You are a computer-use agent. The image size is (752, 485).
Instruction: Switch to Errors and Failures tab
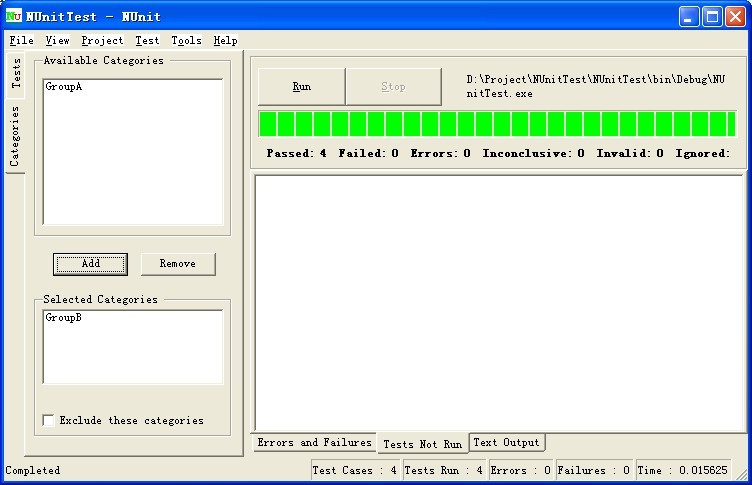click(x=314, y=442)
